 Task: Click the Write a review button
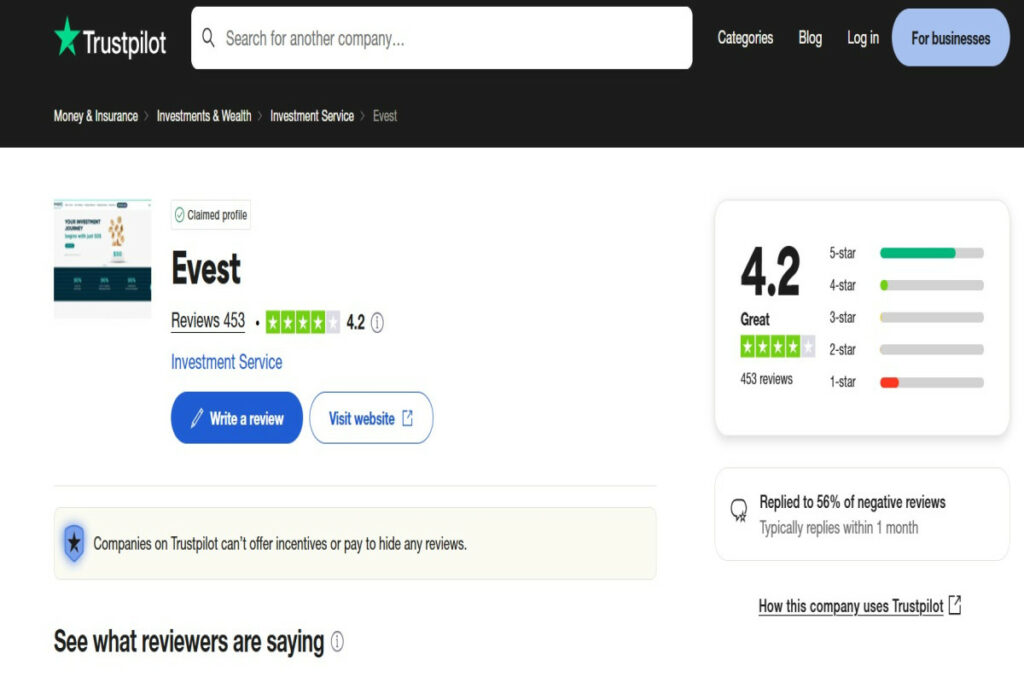[236, 418]
